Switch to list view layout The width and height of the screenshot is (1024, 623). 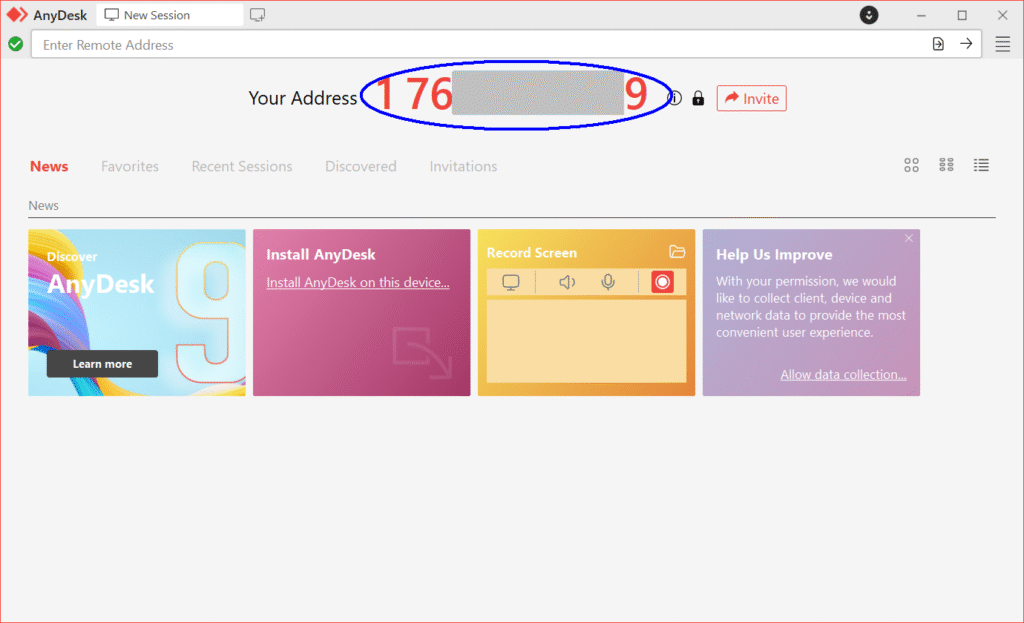[x=981, y=165]
